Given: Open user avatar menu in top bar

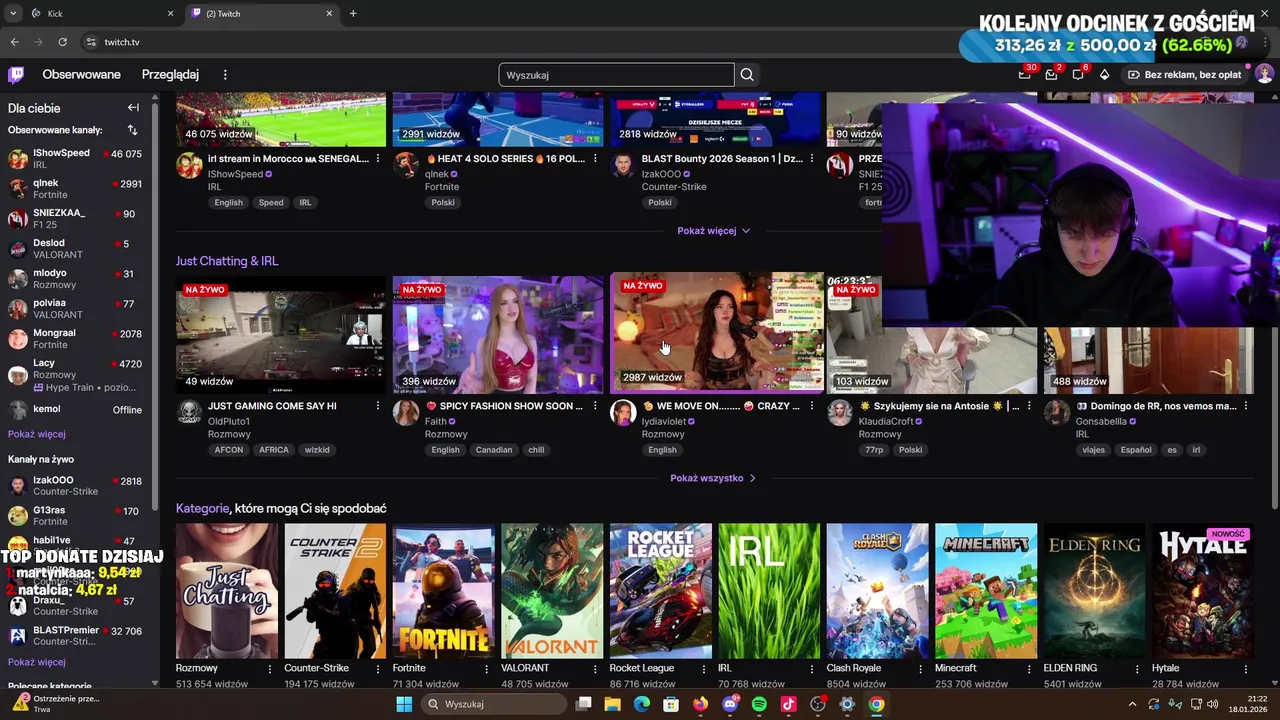Looking at the screenshot, I should point(1264,74).
